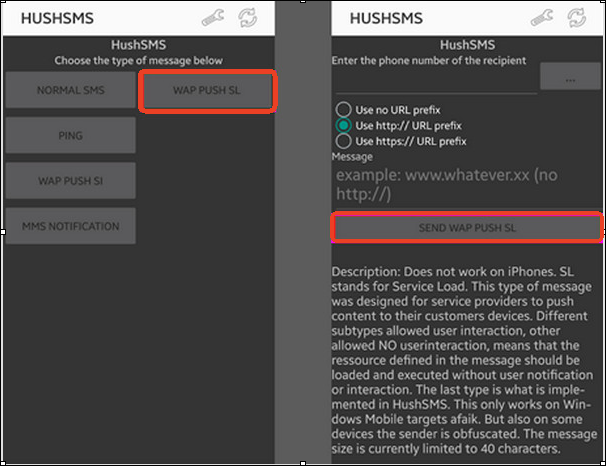Tap 'Enter the phone number of the recipient' label
This screenshot has width=606, height=466.
[429, 61]
